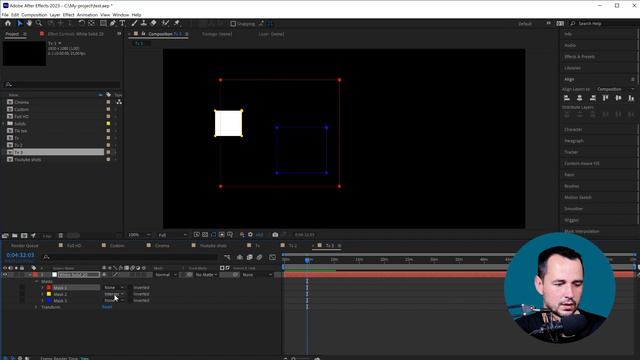Open Mask 3 mode dropdown
The width and height of the screenshot is (640, 360).
point(113,300)
